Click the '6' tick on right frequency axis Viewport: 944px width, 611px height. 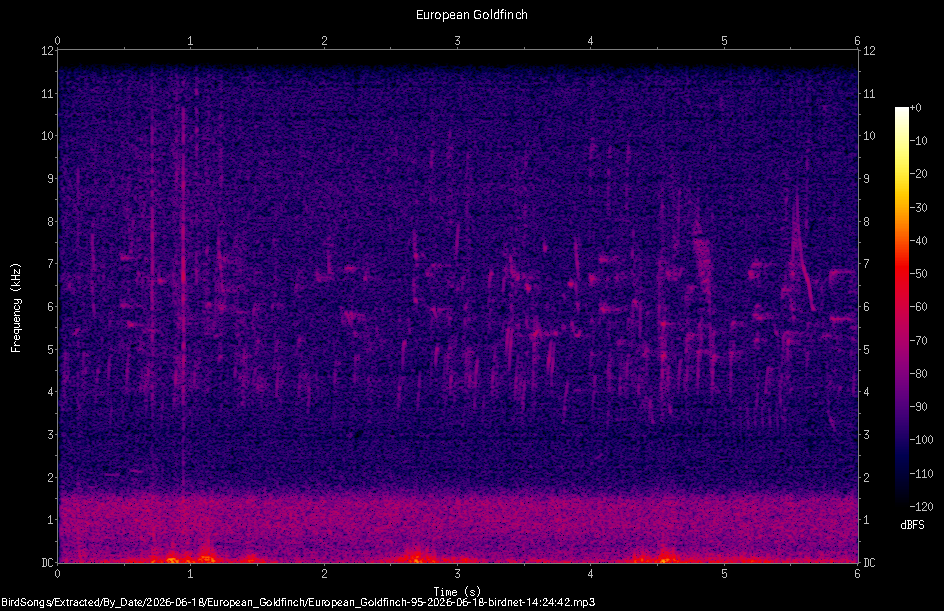[x=866, y=307]
